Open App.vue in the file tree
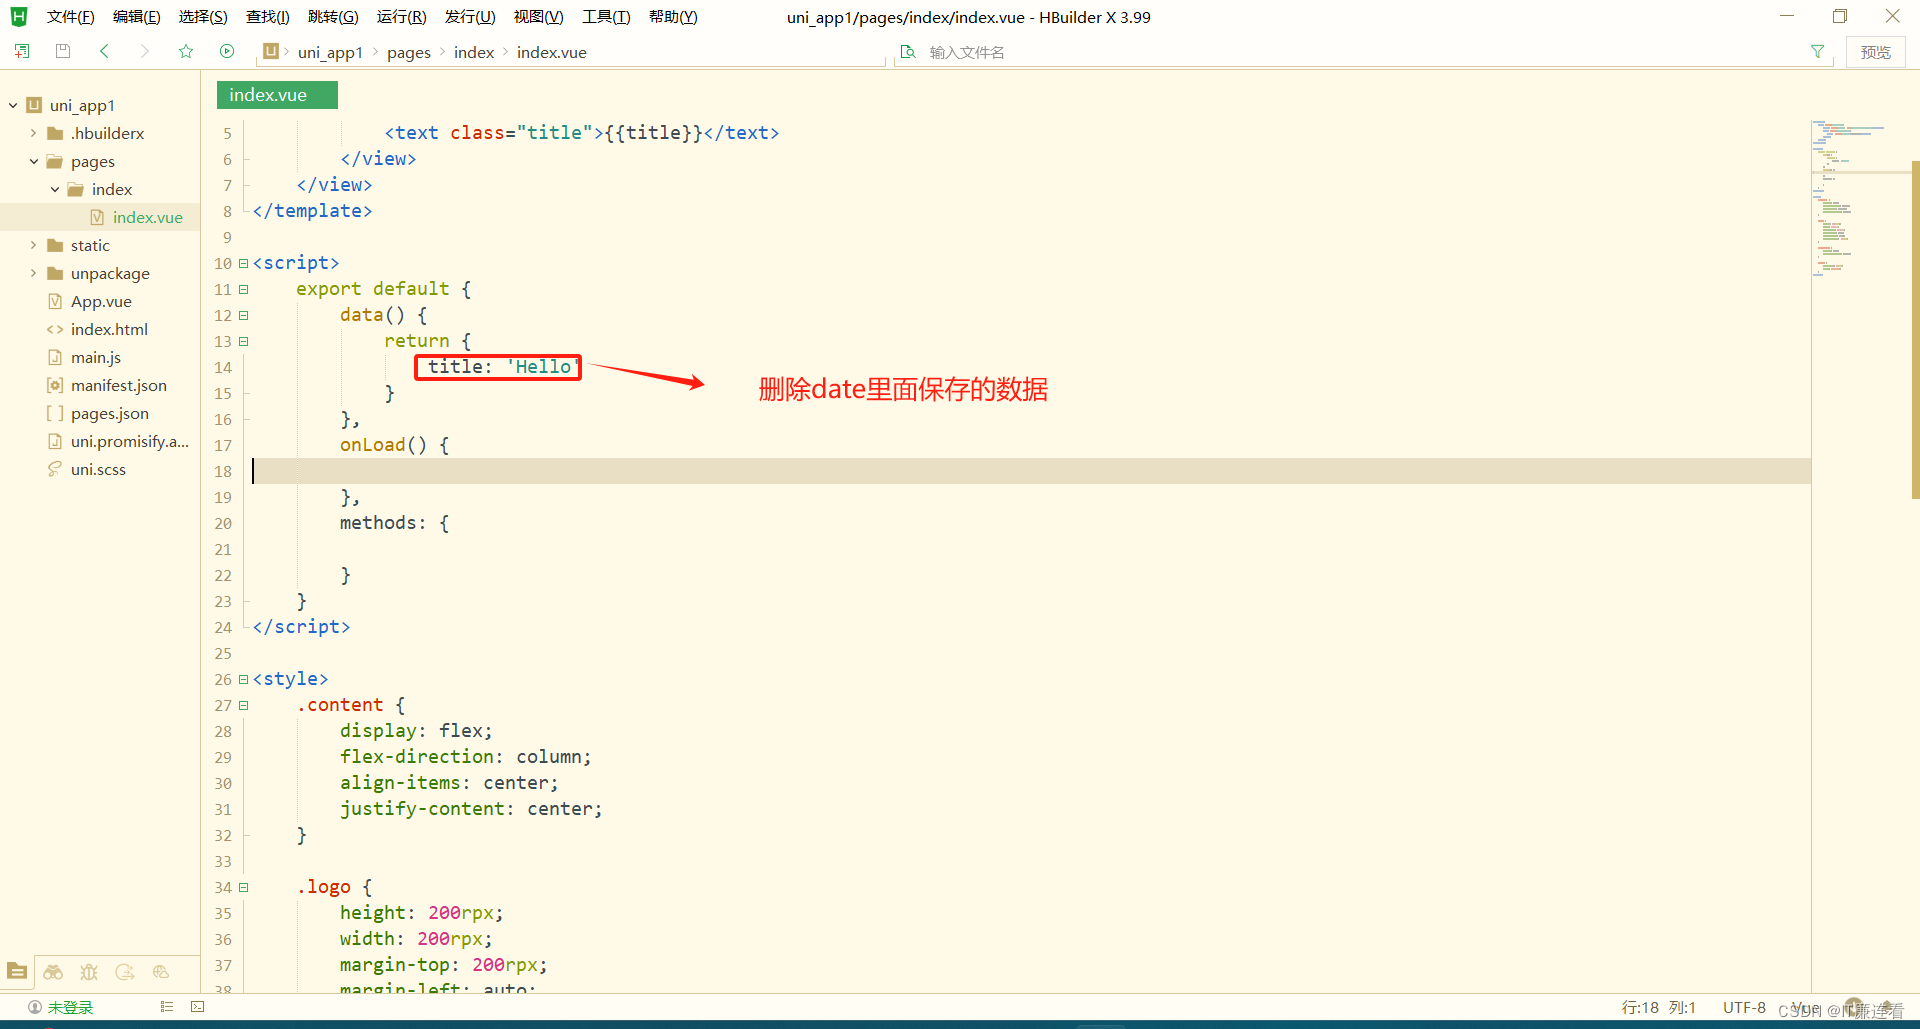Image resolution: width=1920 pixels, height=1029 pixels. click(100, 301)
